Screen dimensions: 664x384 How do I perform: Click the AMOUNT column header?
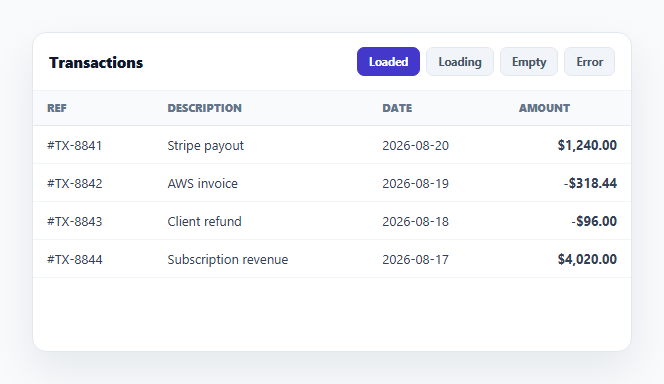(544, 108)
